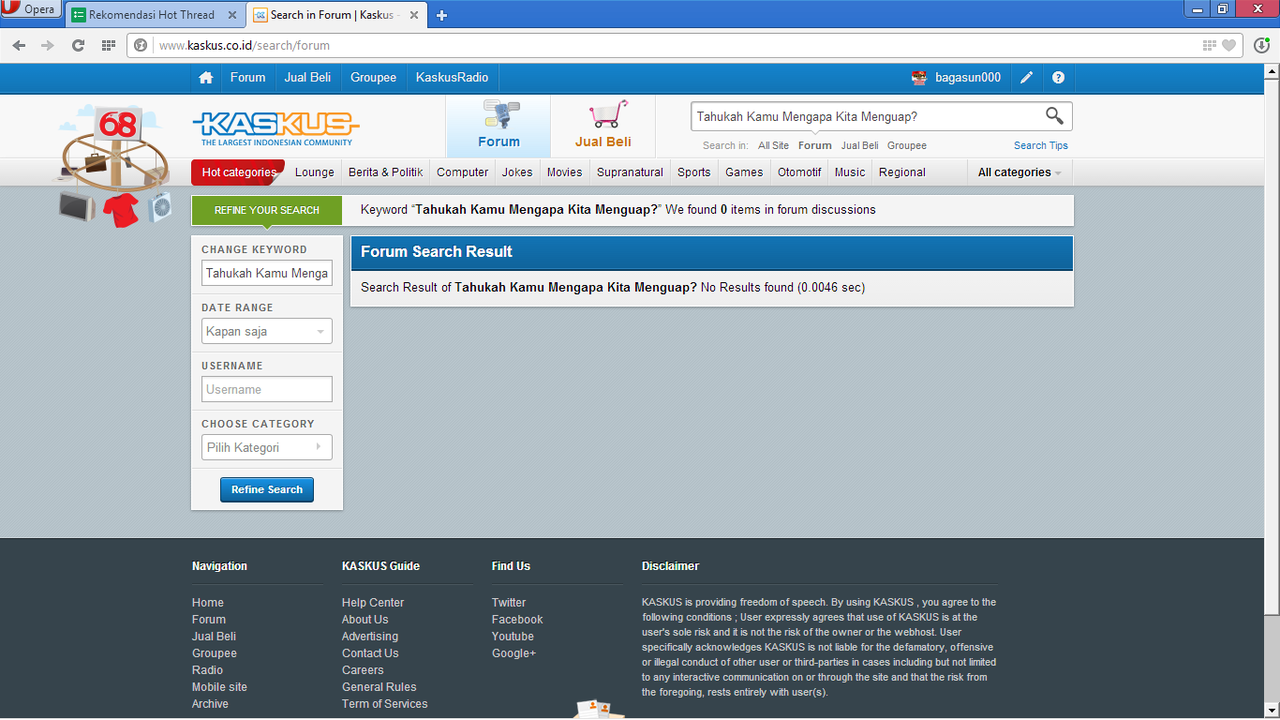The height and width of the screenshot is (720, 1280).
Task: Open the Twitter footer link
Action: pyautogui.click(x=508, y=603)
